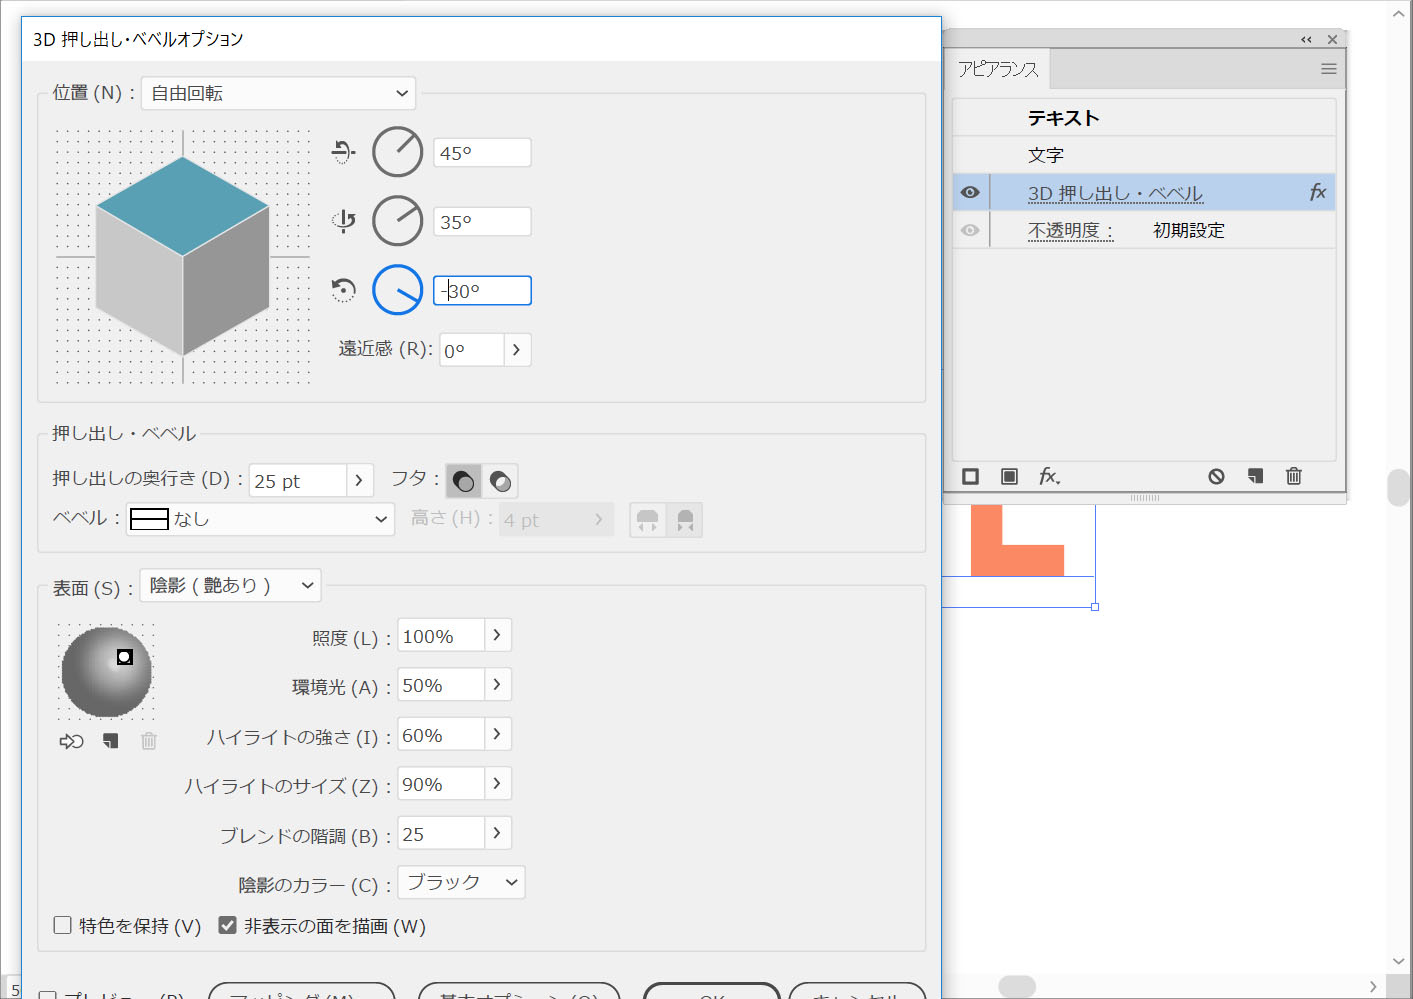
Task: Expand the 遠近感 slider arrow
Action: [516, 350]
